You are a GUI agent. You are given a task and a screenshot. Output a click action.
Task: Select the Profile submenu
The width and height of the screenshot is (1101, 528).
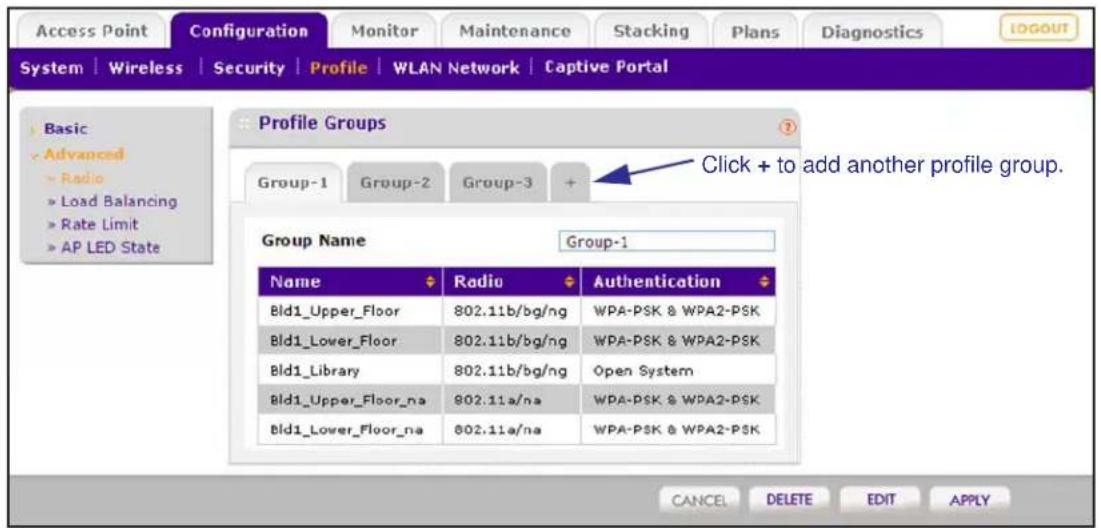(338, 68)
